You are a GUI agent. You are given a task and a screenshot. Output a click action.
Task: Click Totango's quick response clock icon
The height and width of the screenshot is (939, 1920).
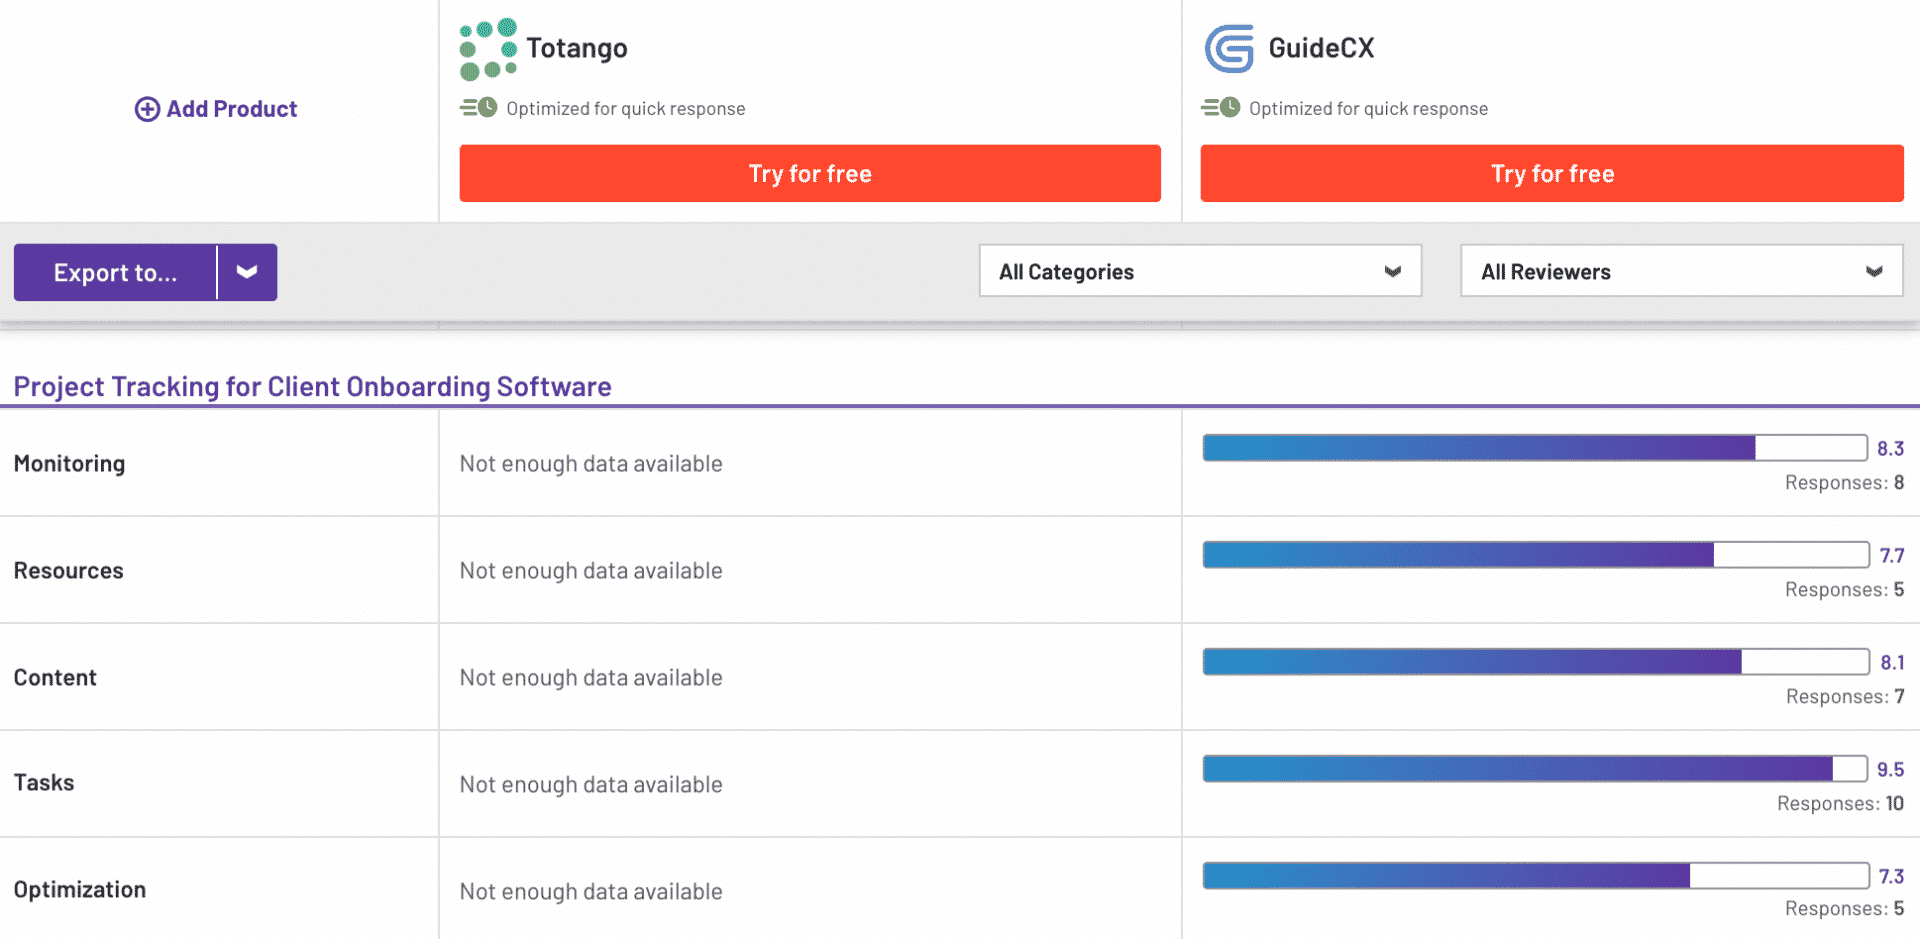pos(478,107)
